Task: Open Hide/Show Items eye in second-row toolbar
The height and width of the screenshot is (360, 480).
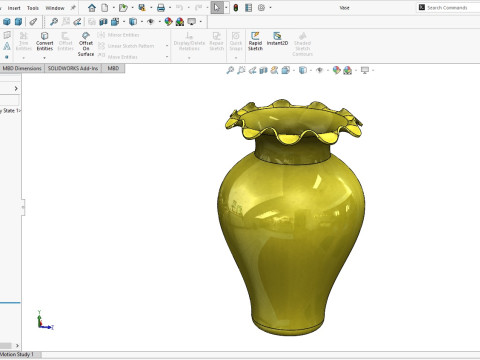Action: 151,22
